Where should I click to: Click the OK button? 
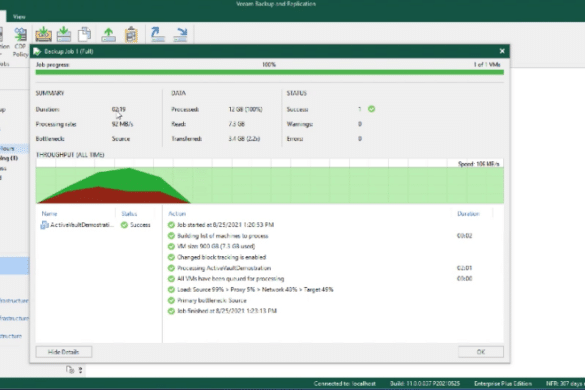481,352
